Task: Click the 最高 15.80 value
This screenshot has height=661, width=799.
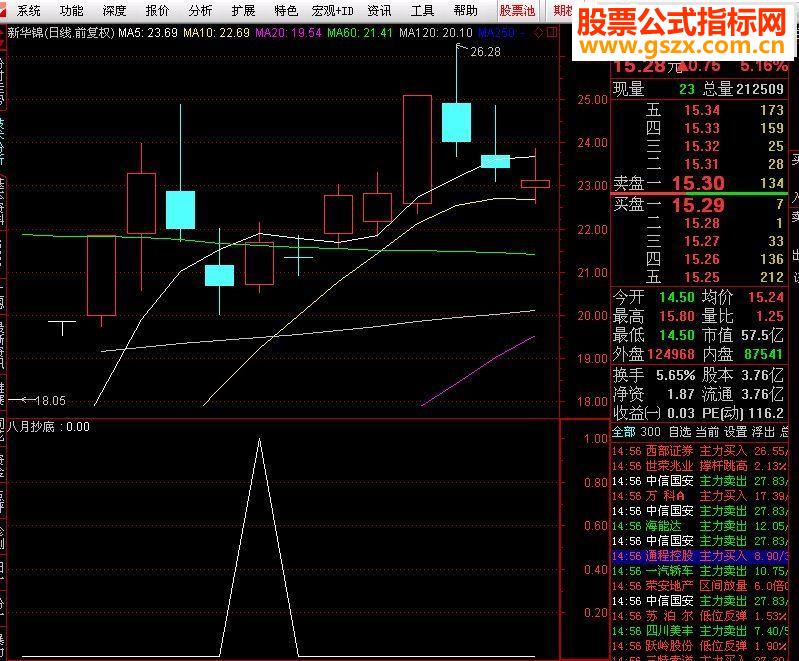Action: pyautogui.click(x=677, y=316)
